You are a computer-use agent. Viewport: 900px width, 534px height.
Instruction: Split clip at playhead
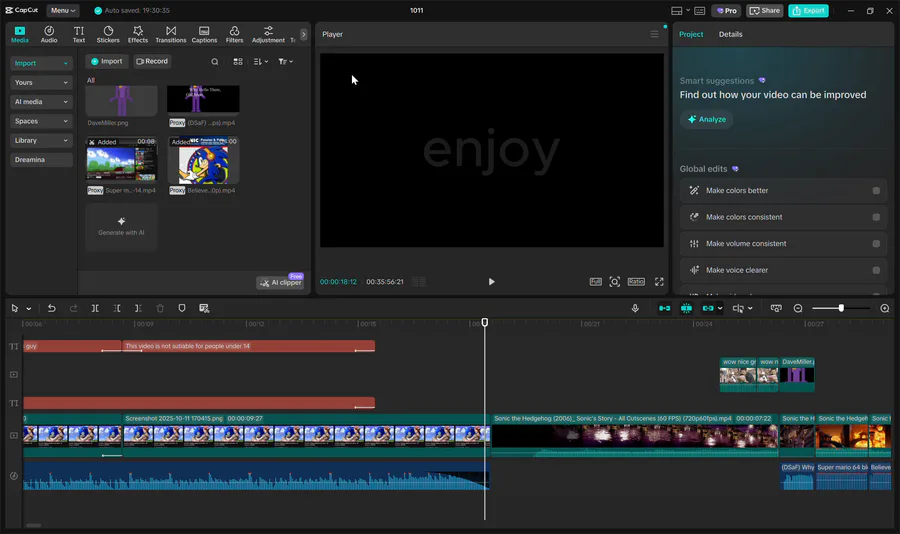[x=95, y=308]
